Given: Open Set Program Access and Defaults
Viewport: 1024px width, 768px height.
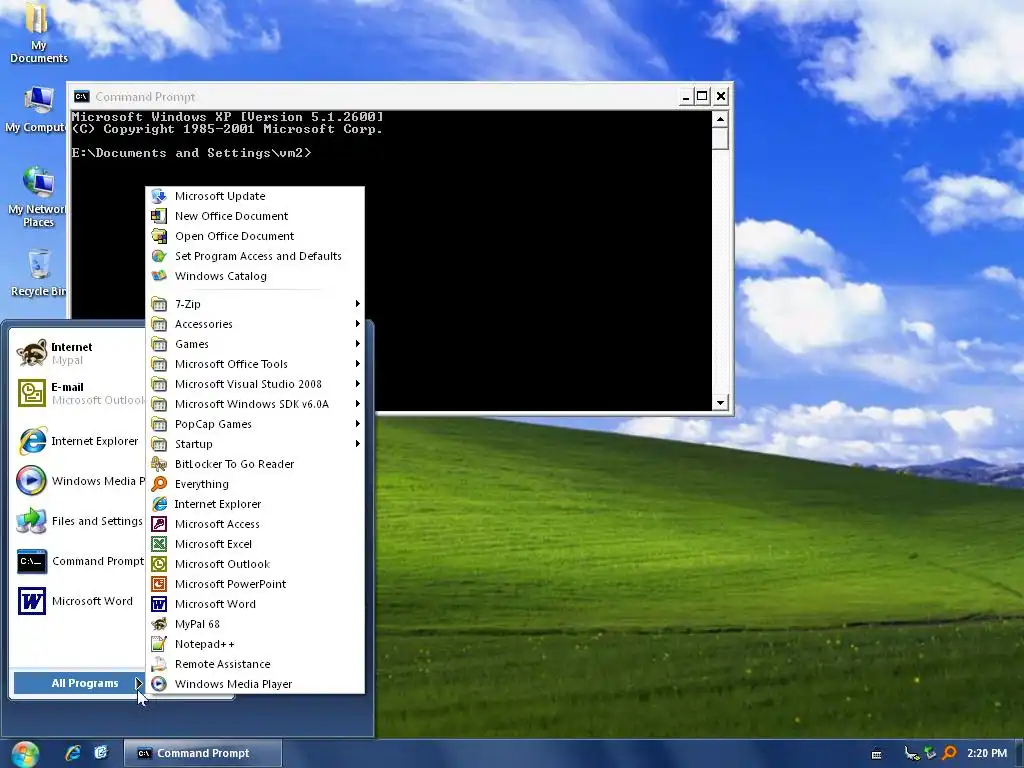Looking at the screenshot, I should [255, 256].
